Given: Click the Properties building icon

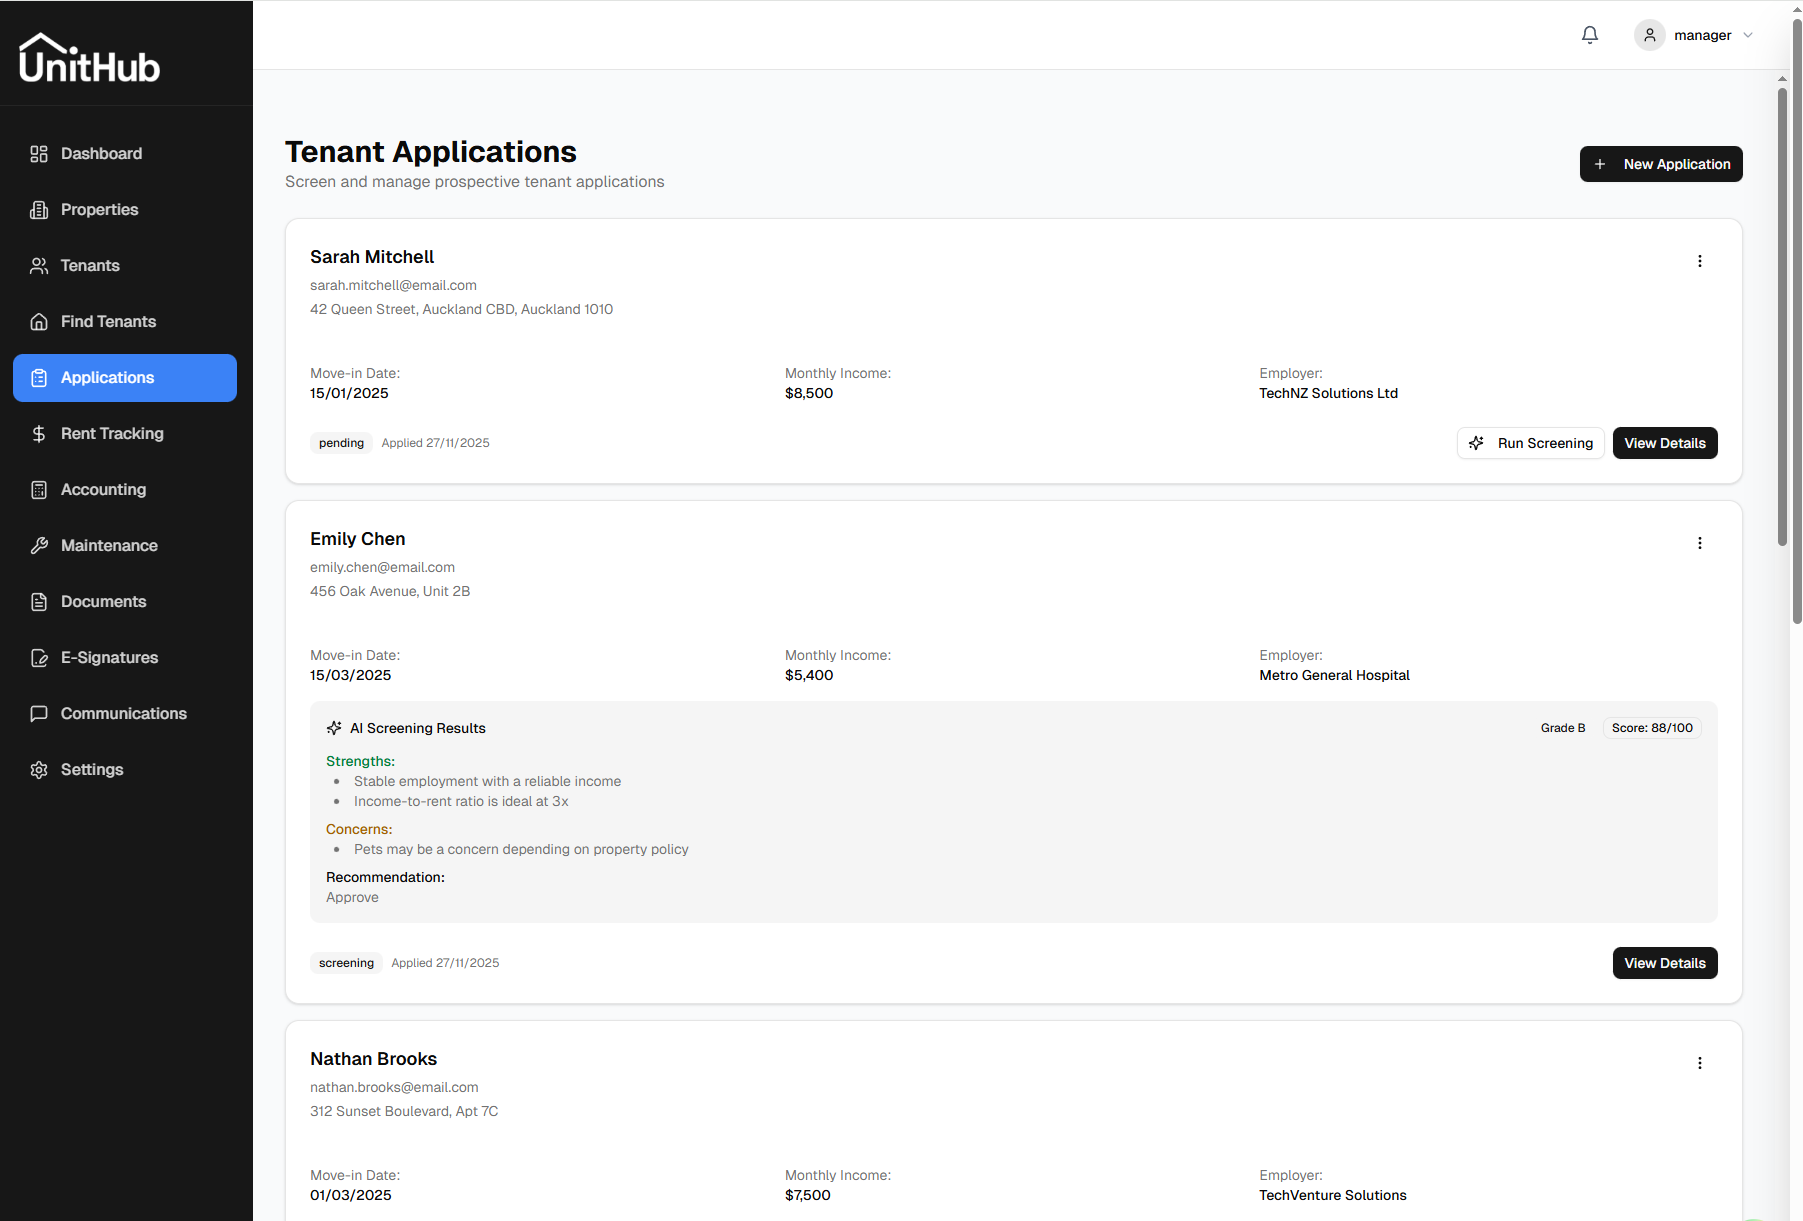Looking at the screenshot, I should [39, 210].
